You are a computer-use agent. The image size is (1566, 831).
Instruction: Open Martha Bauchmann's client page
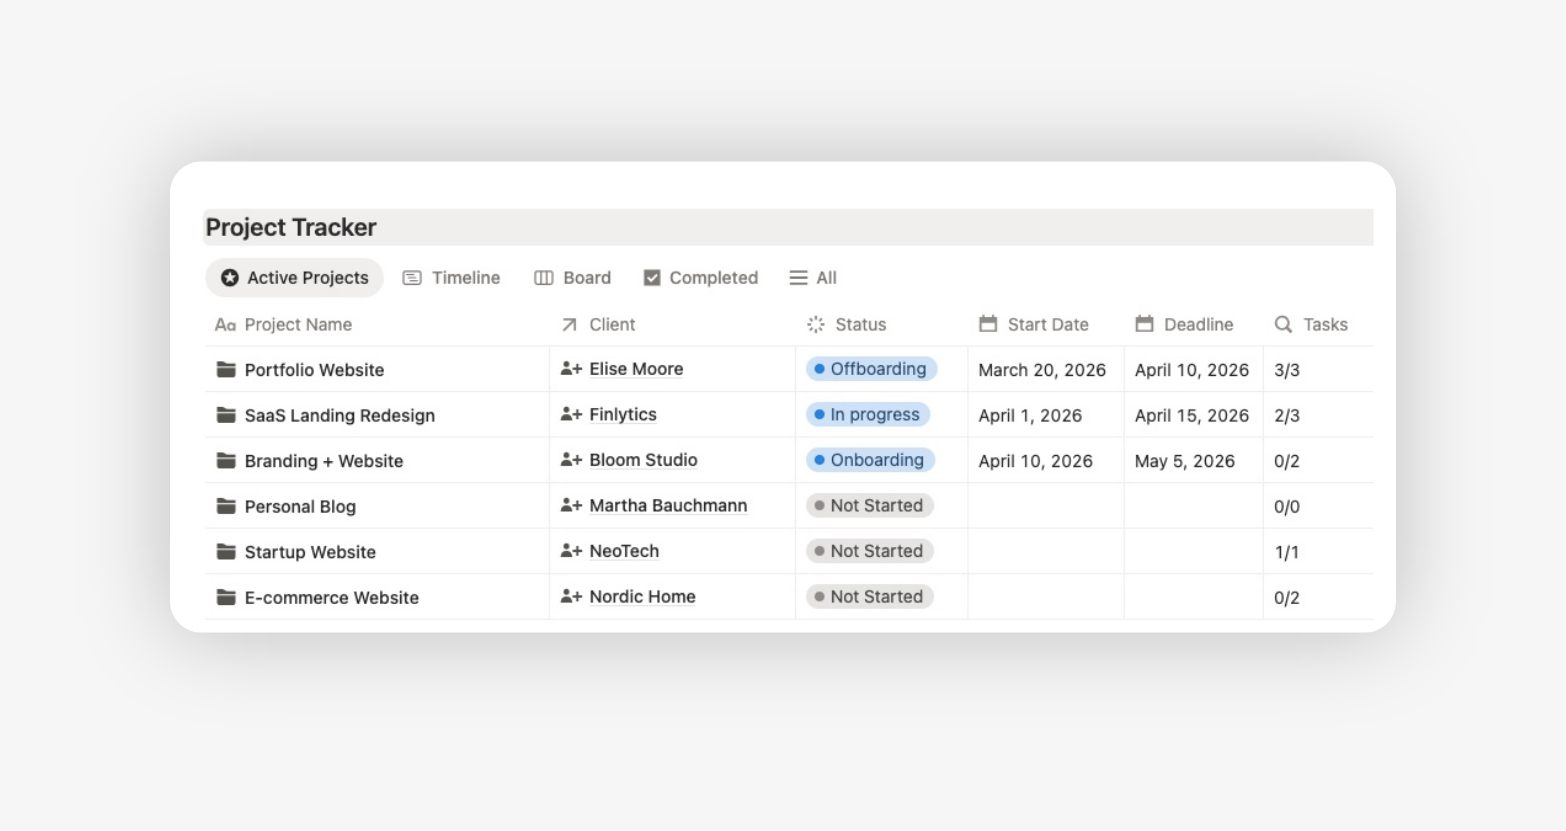[668, 505]
